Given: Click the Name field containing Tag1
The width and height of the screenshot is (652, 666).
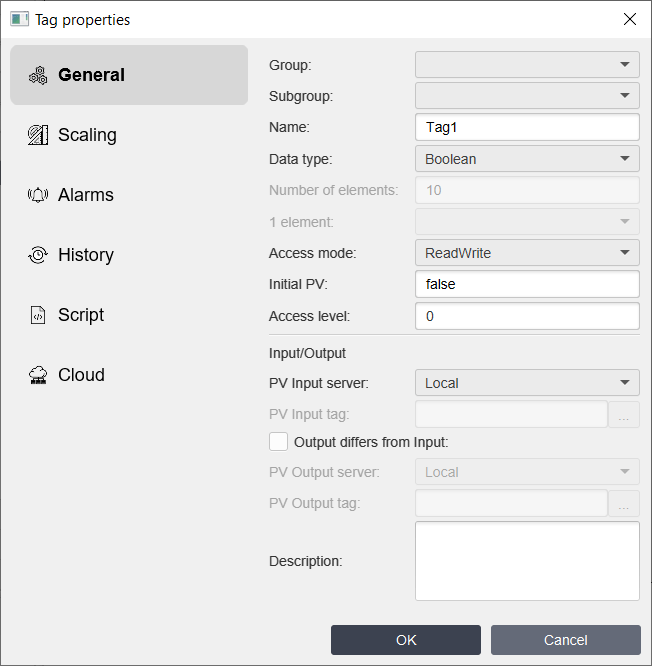Looking at the screenshot, I should [527, 127].
